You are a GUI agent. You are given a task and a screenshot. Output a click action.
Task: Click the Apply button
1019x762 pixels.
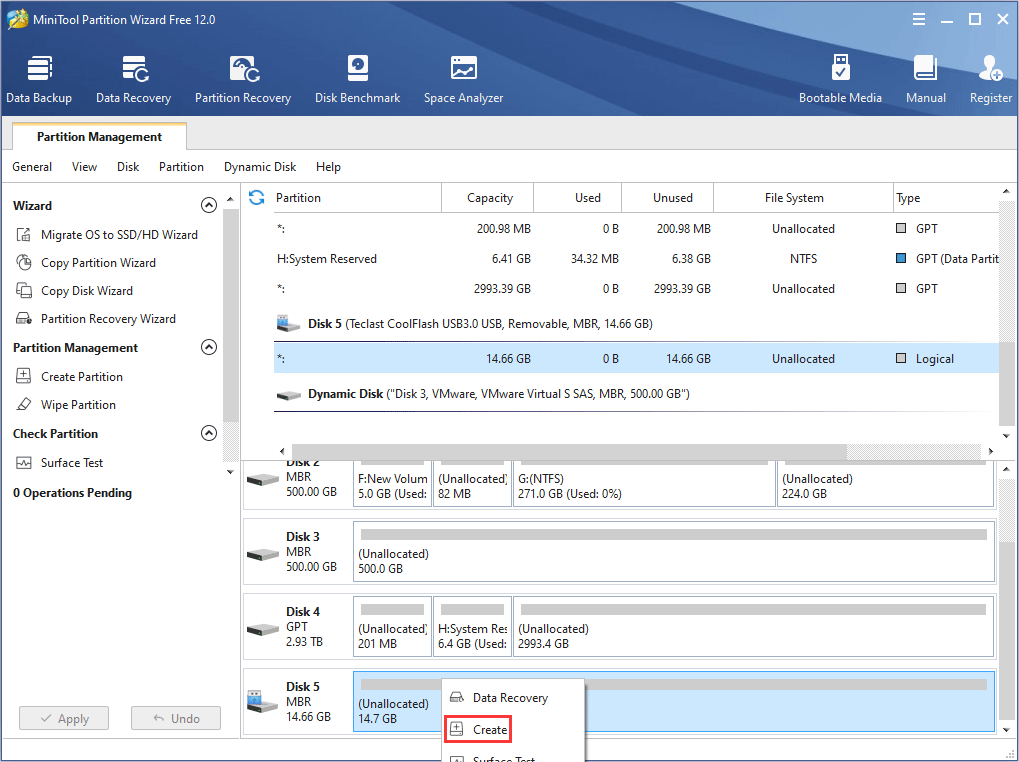coord(64,718)
